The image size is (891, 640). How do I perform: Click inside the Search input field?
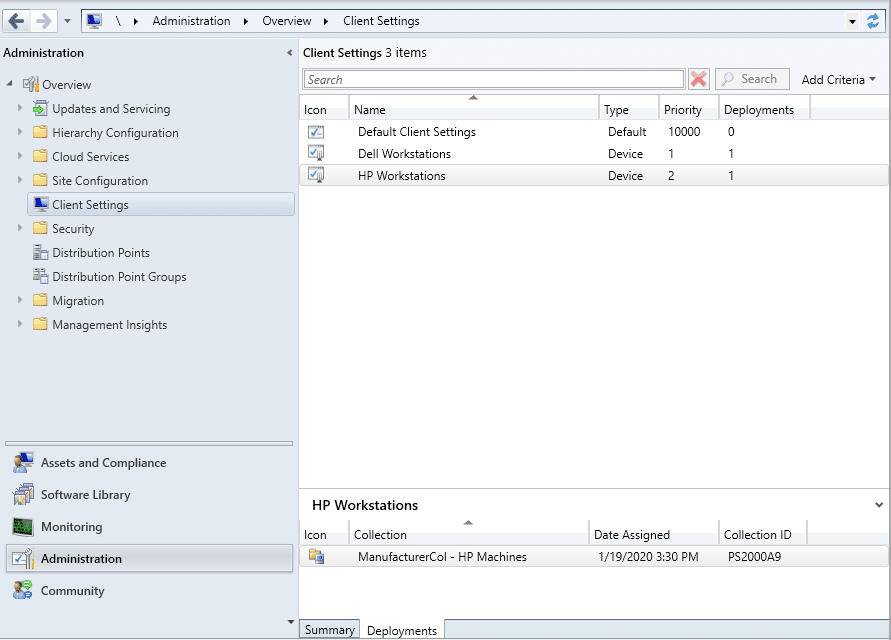tap(490, 78)
